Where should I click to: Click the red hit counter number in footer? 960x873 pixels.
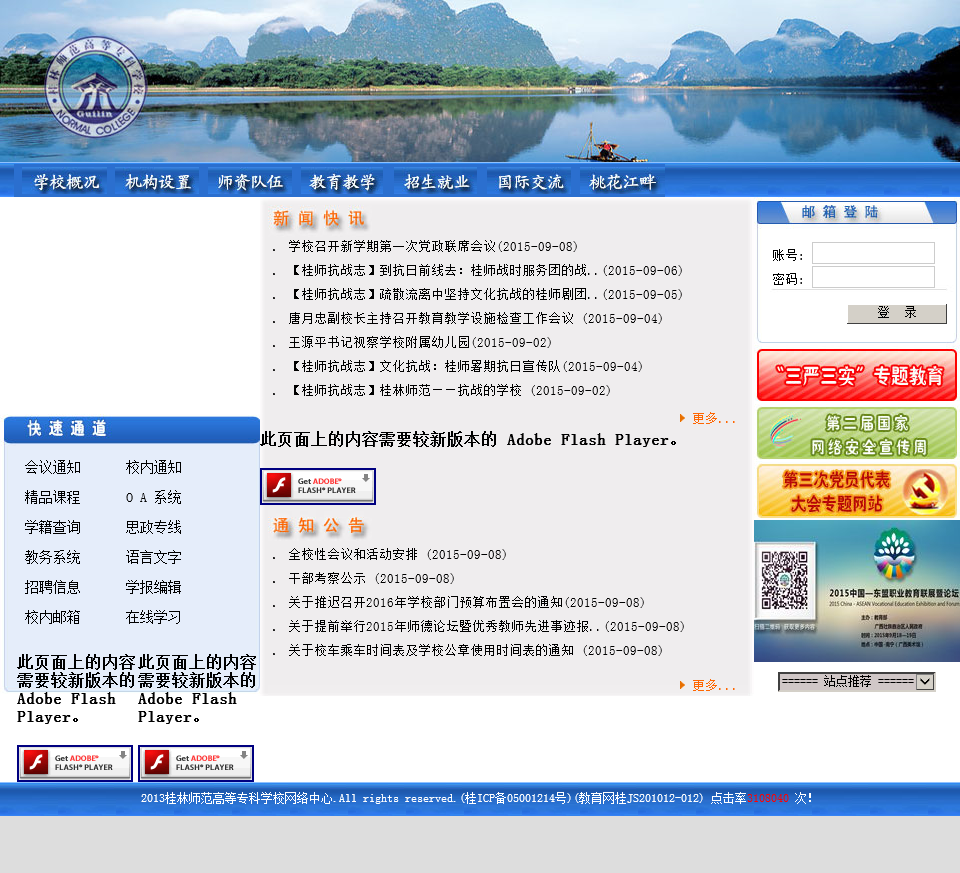[x=768, y=798]
